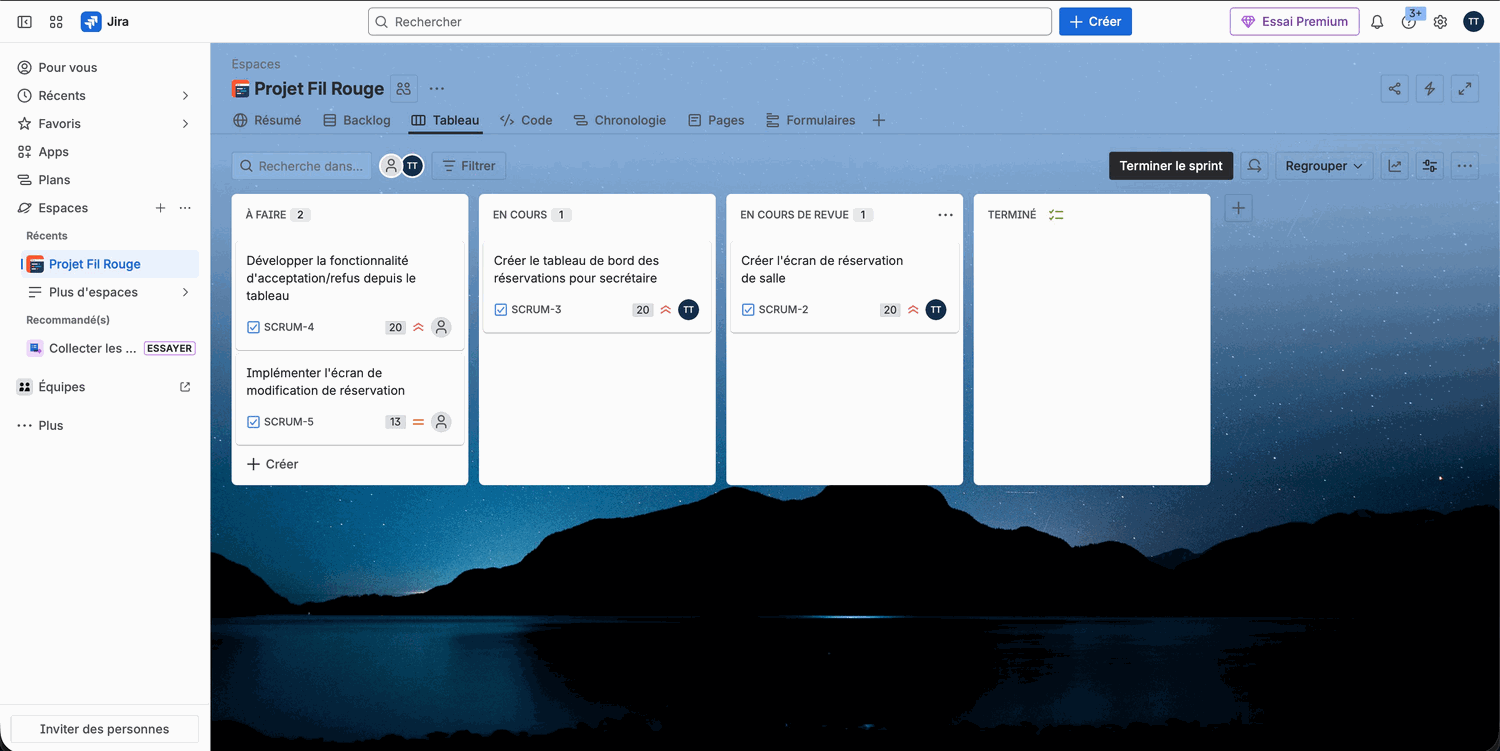
Task: Click the Jira logo
Action: [x=105, y=22]
